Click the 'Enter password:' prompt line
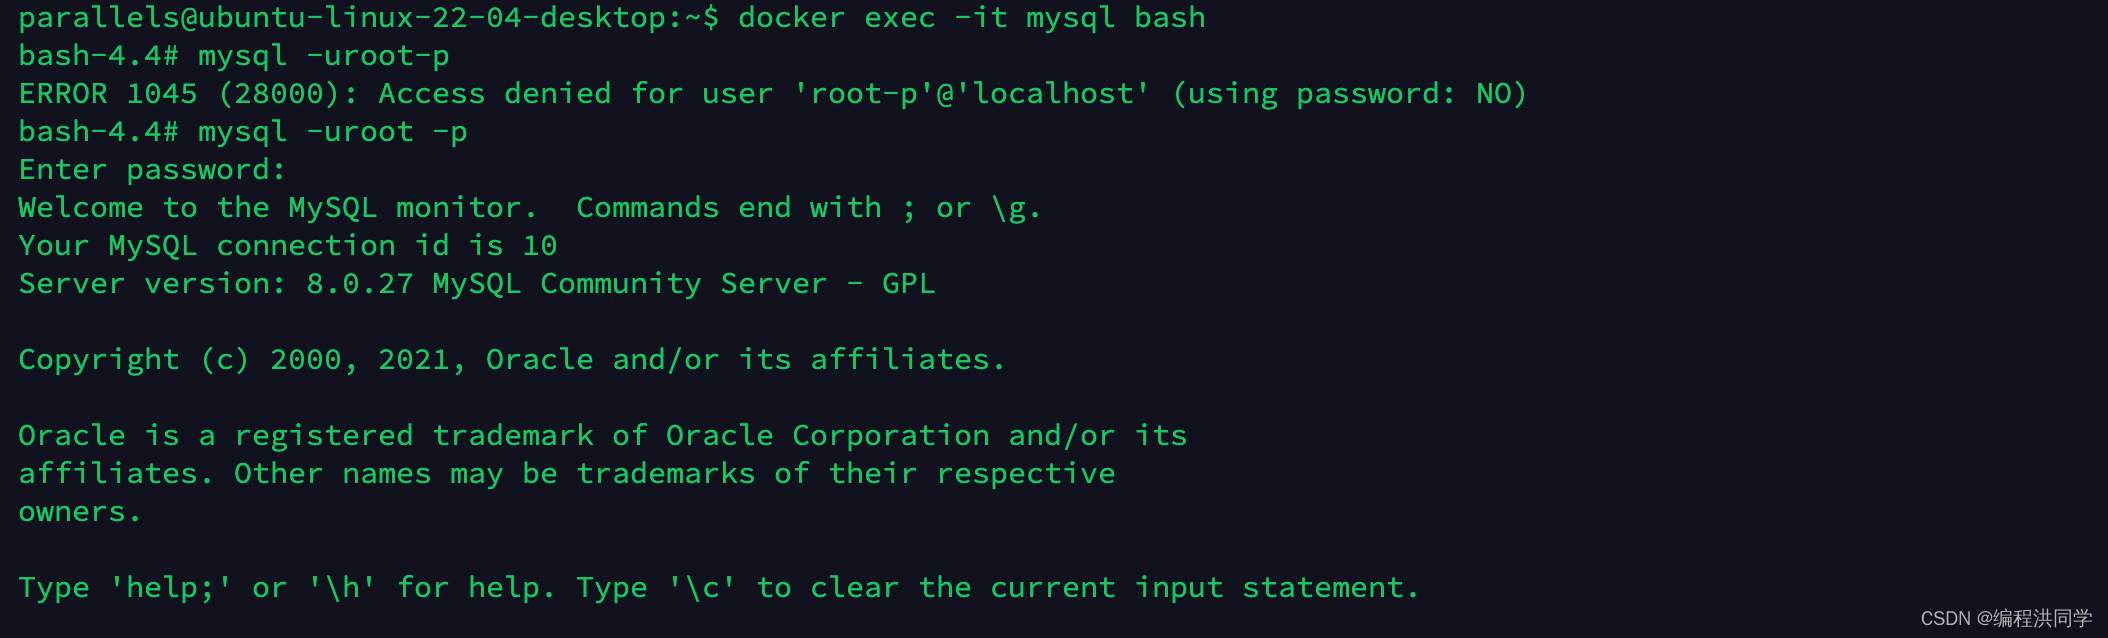The width and height of the screenshot is (2108, 638). coord(152,170)
